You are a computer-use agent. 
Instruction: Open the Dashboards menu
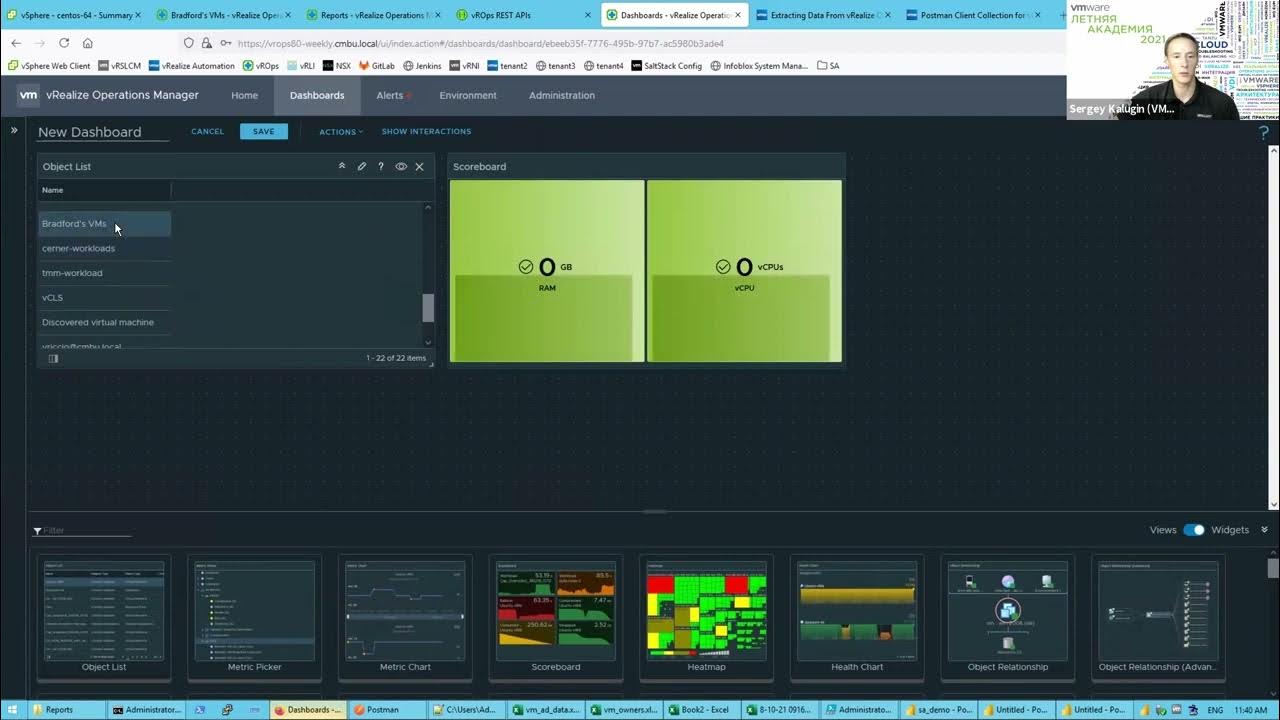click(x=317, y=96)
